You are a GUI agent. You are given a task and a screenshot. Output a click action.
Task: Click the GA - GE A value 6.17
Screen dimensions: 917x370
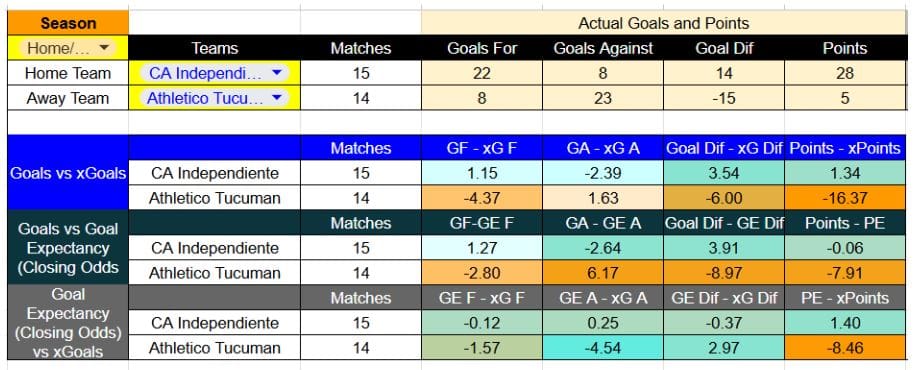coord(603,273)
